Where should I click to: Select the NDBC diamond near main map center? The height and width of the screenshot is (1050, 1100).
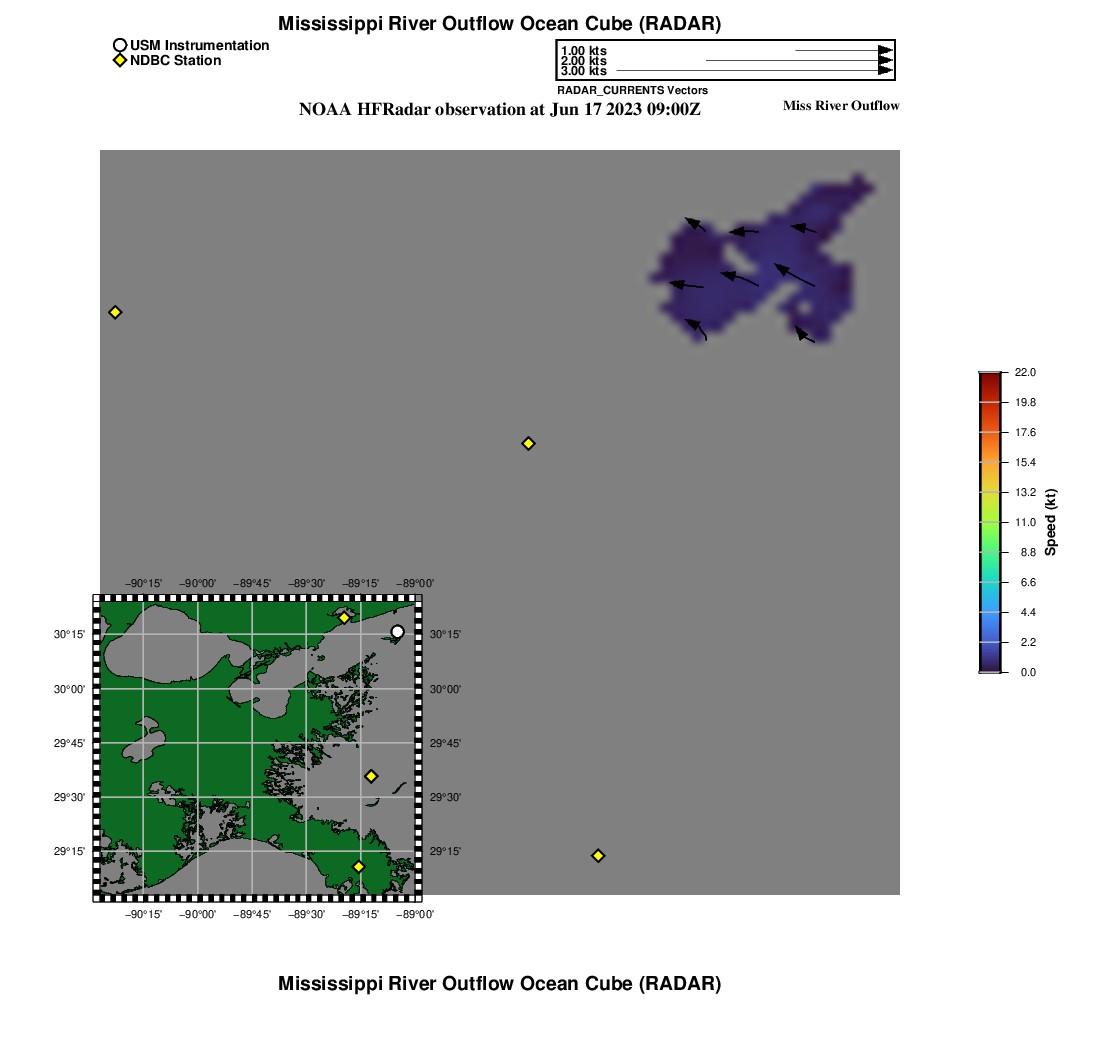(x=528, y=443)
